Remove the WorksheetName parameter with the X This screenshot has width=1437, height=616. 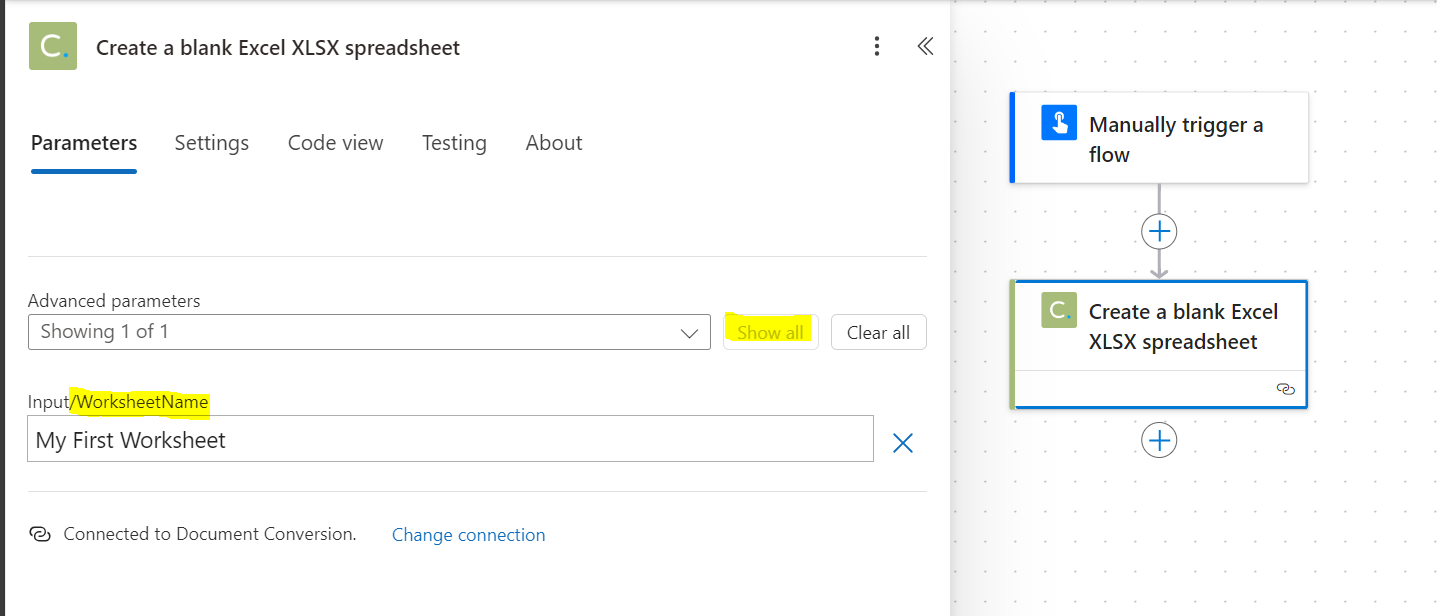pos(902,443)
